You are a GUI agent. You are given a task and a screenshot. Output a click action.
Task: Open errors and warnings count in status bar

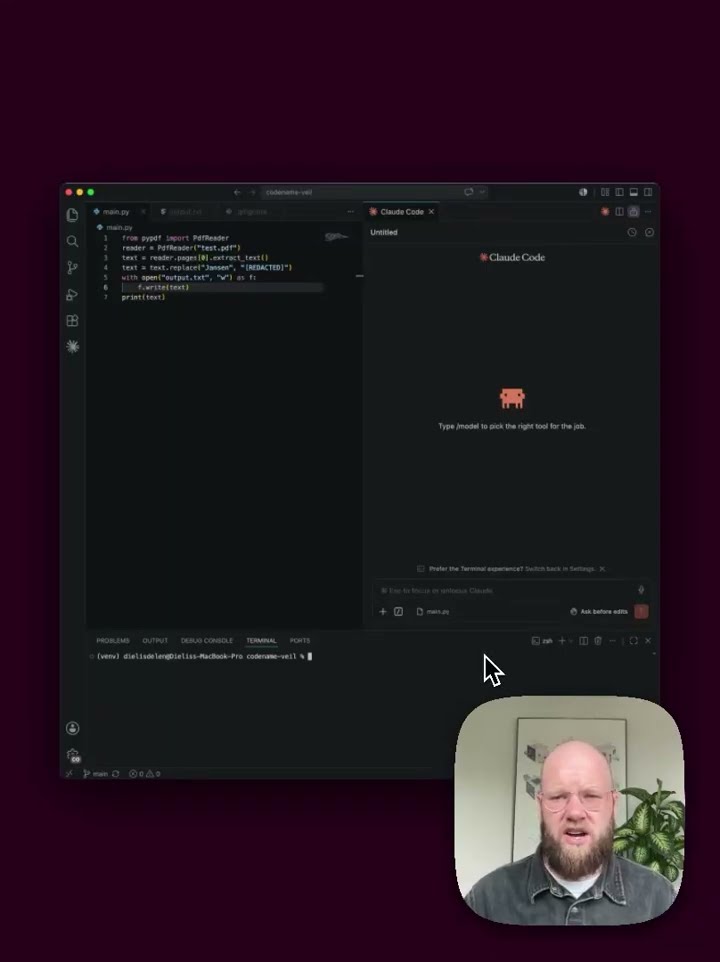[x=145, y=774]
